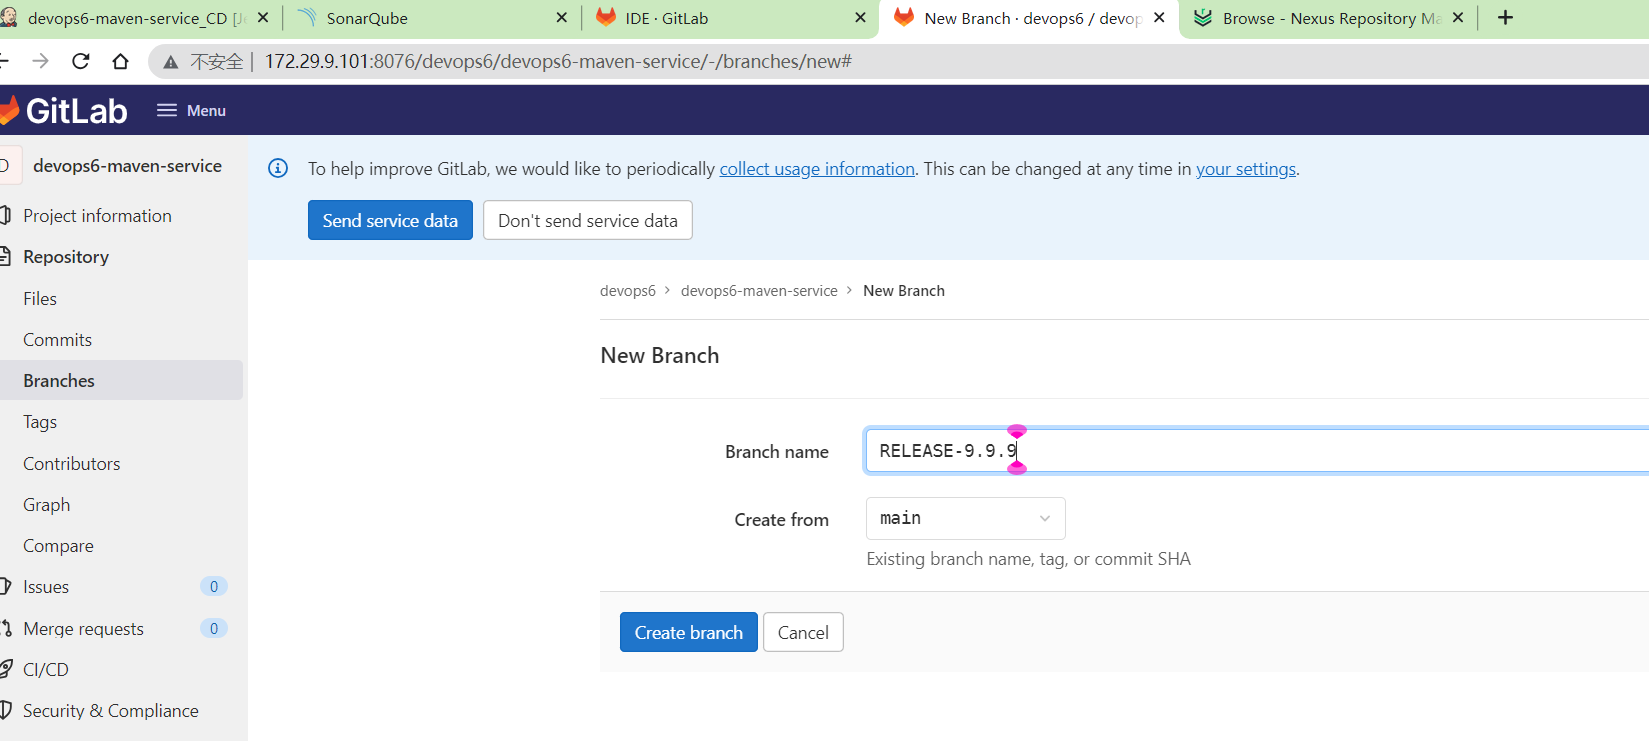
Task: Click the info icon in the usage banner
Action: point(278,168)
